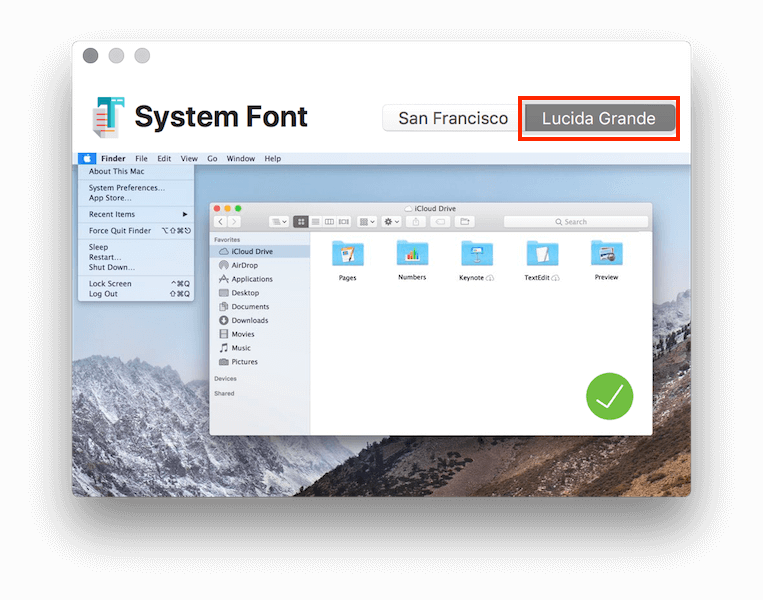Open the gear Action dropdown
Image resolution: width=763 pixels, height=600 pixels.
click(x=391, y=222)
